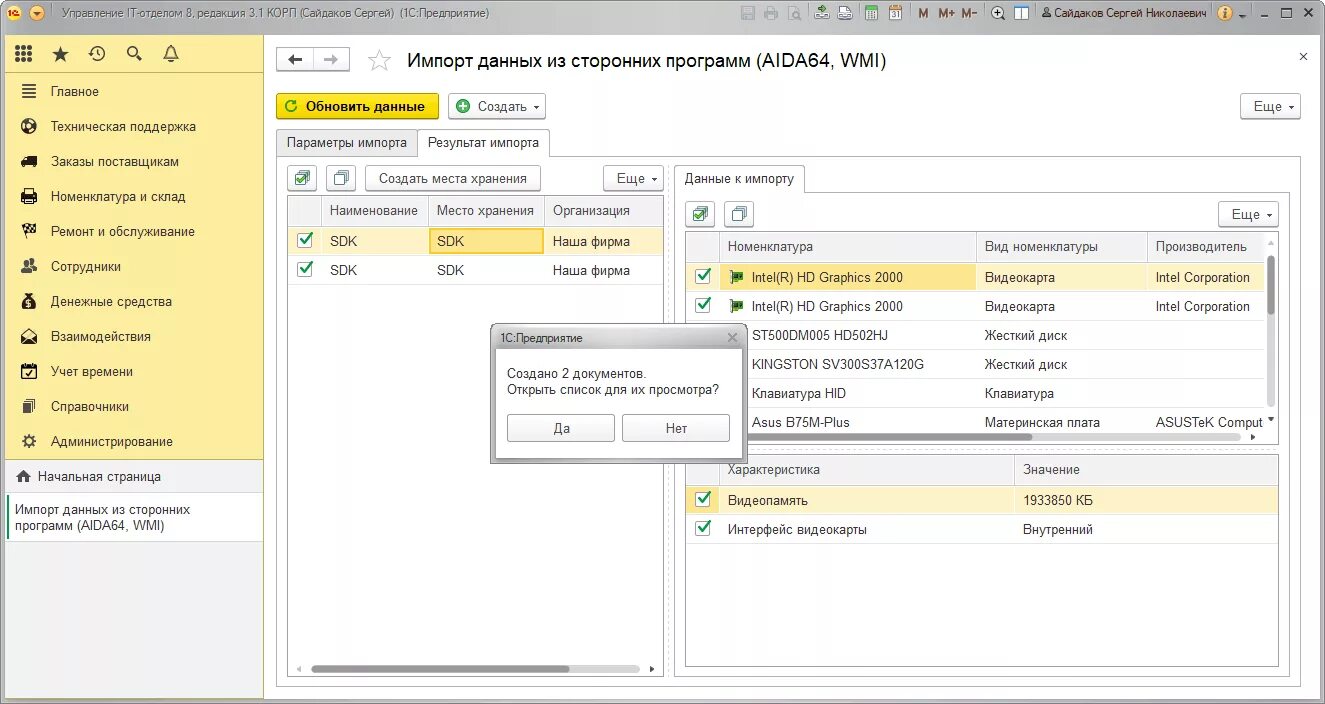The image size is (1325, 704).
Task: Select the Место хранения cell SDK in first row
Action: (x=486, y=241)
